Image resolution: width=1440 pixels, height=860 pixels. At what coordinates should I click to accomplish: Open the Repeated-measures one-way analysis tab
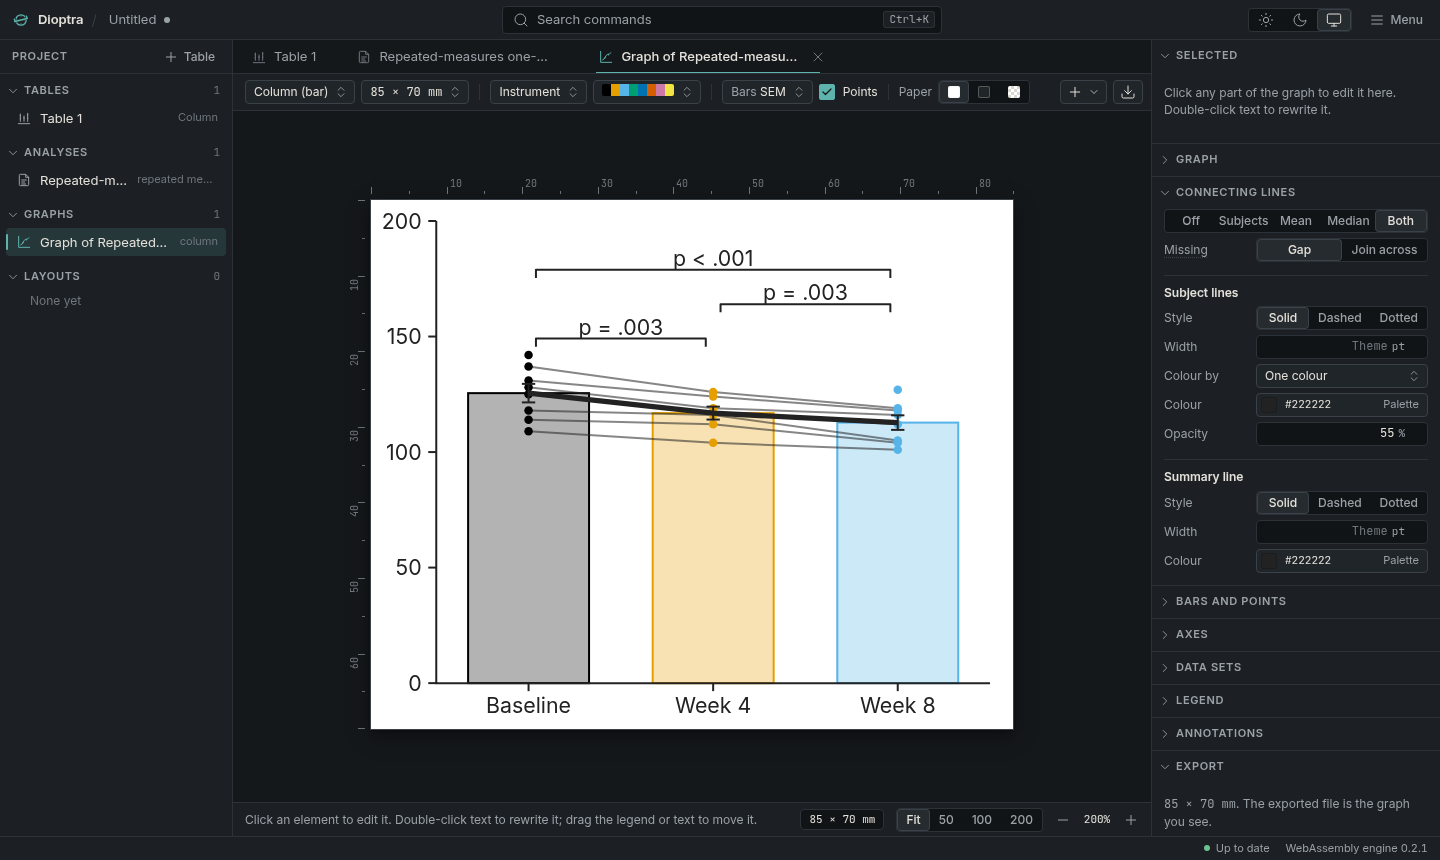[453, 57]
